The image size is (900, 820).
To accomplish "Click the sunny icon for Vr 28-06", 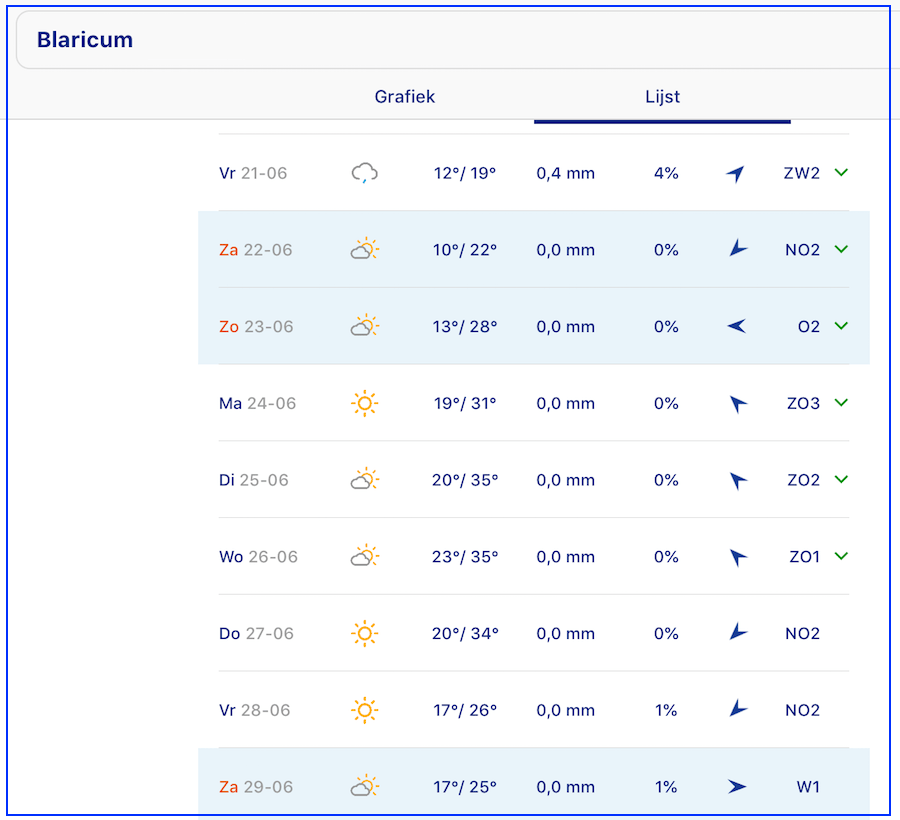I will pos(365,711).
